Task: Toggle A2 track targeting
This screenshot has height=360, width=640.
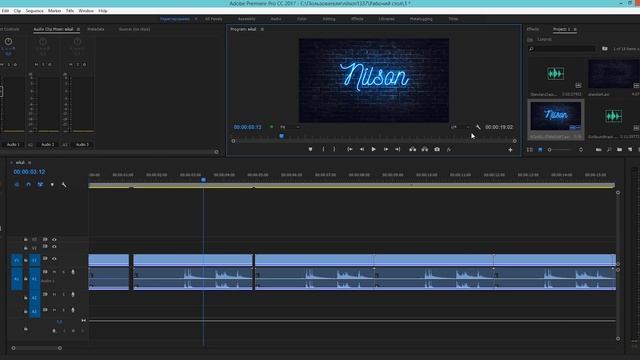Action: 35,298
